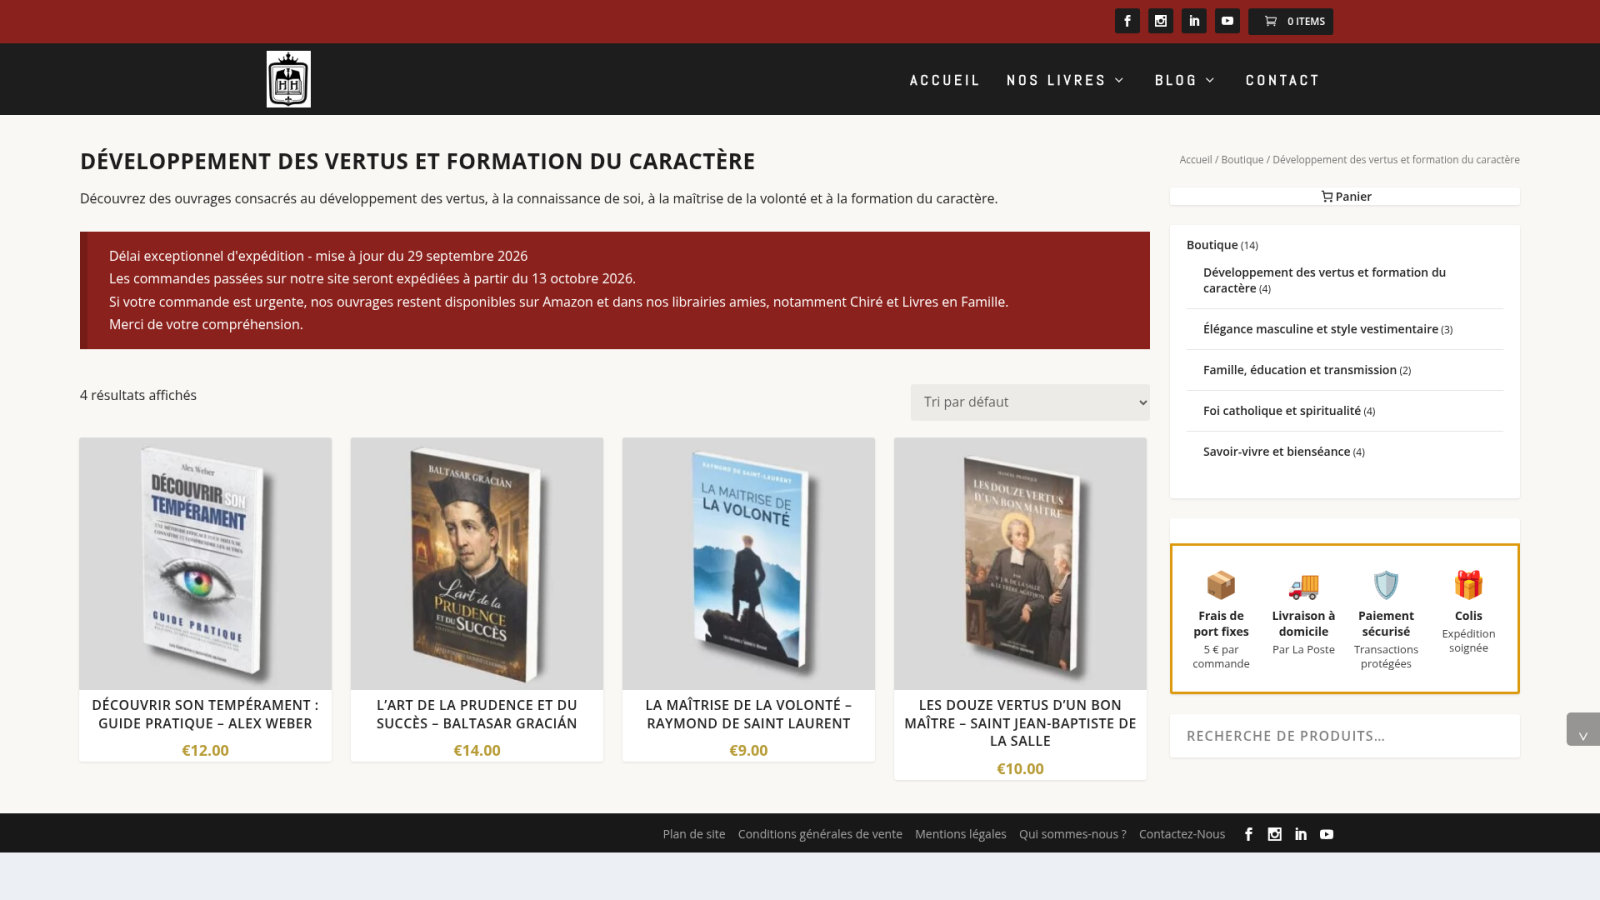The width and height of the screenshot is (1600, 900).
Task: Open Instagram icon in footer
Action: [x=1274, y=834]
